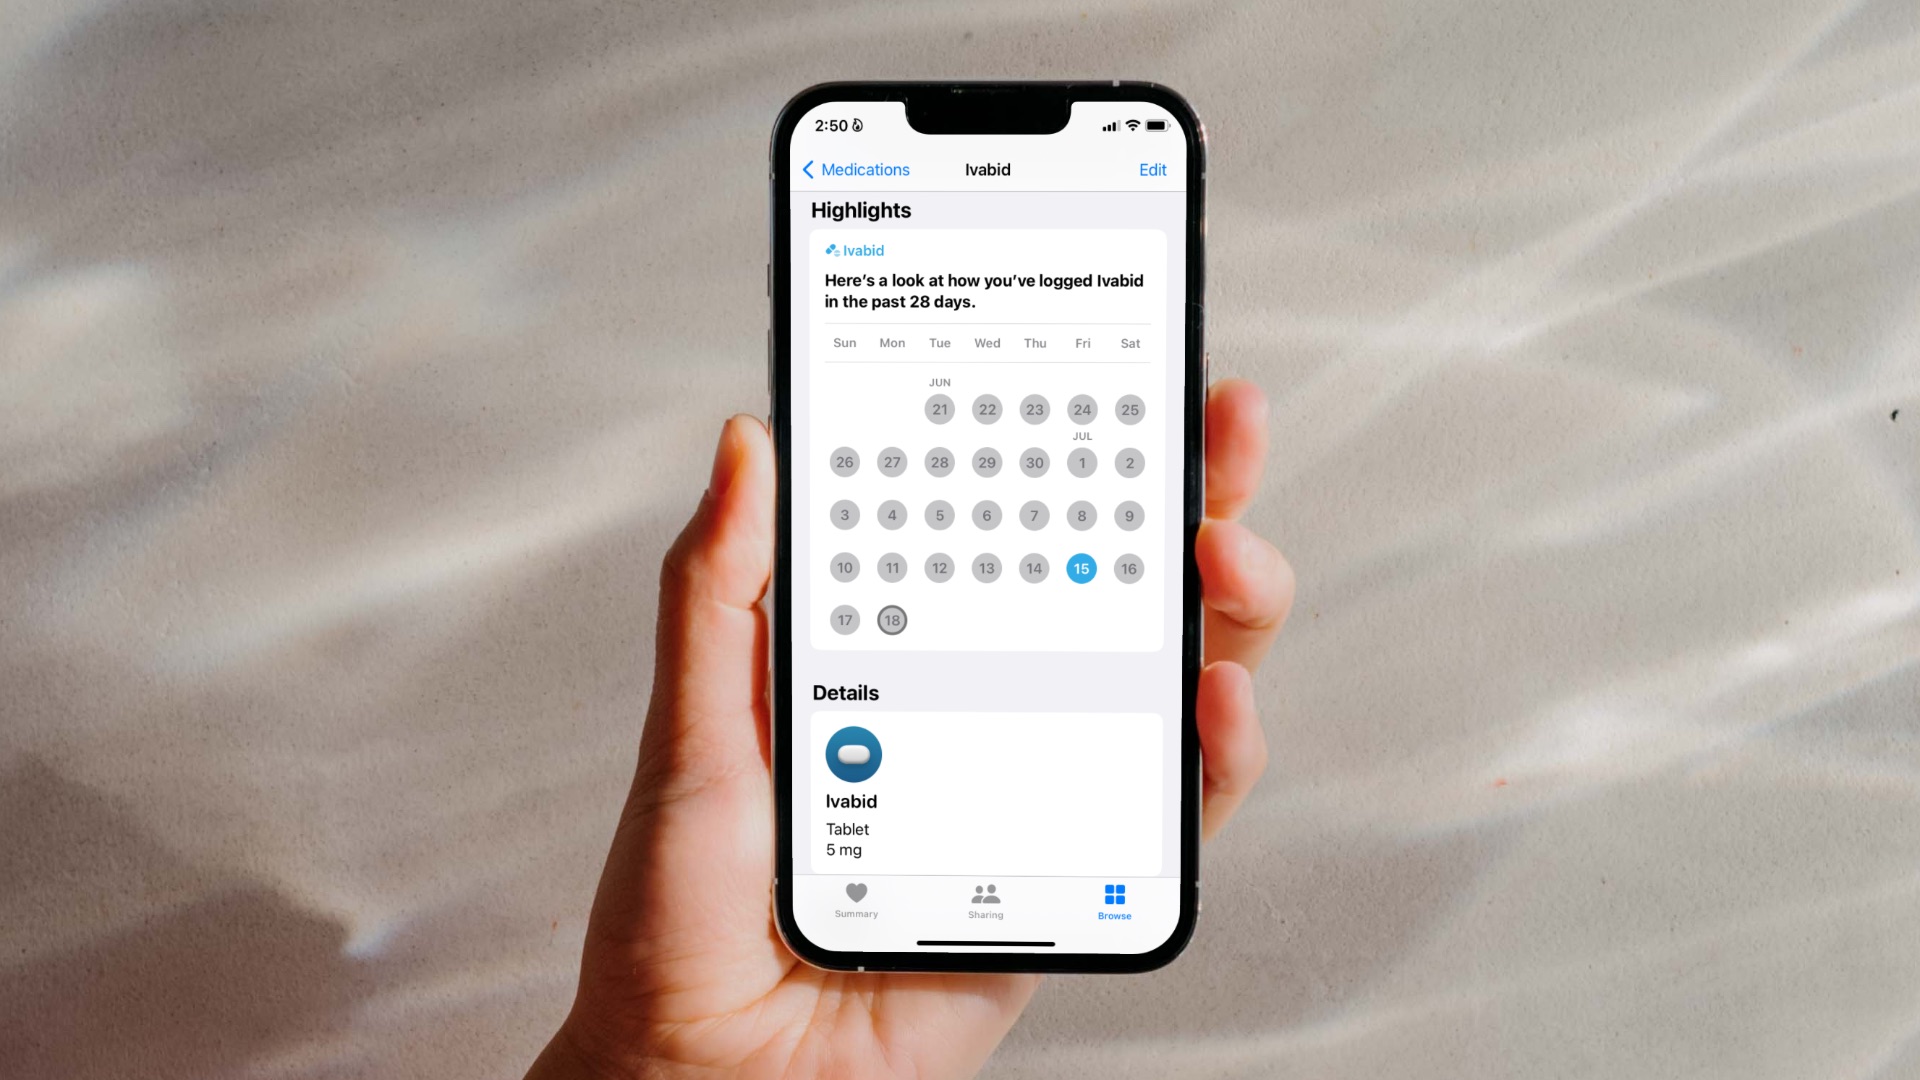The width and height of the screenshot is (1920, 1080).
Task: Tap the signal strength icon in status bar
Action: [x=1108, y=125]
